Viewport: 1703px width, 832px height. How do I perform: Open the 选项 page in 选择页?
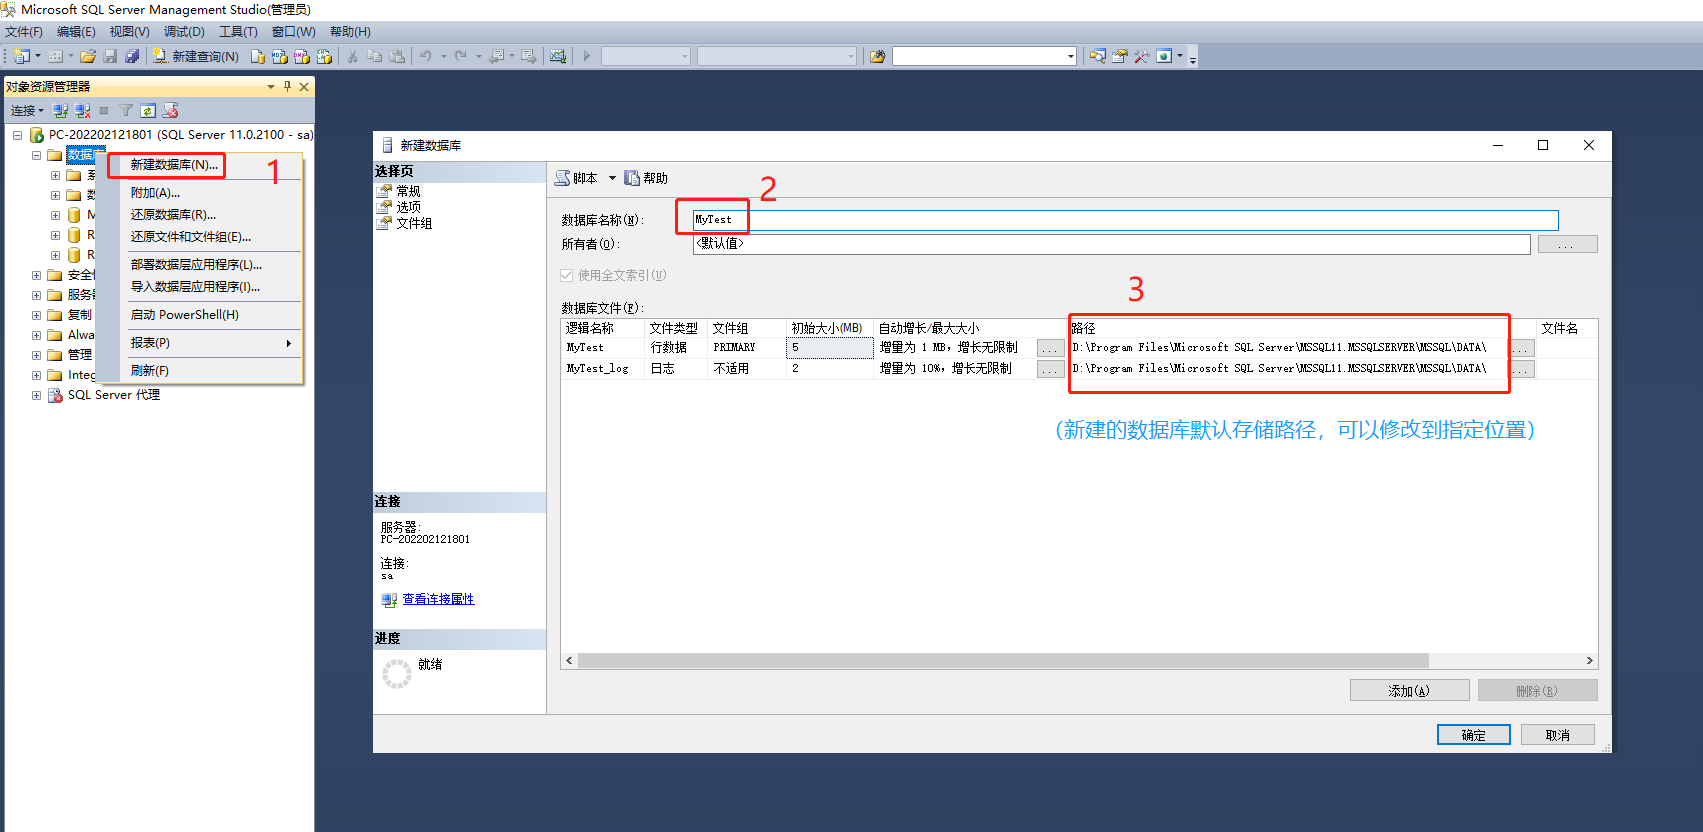[x=408, y=206]
